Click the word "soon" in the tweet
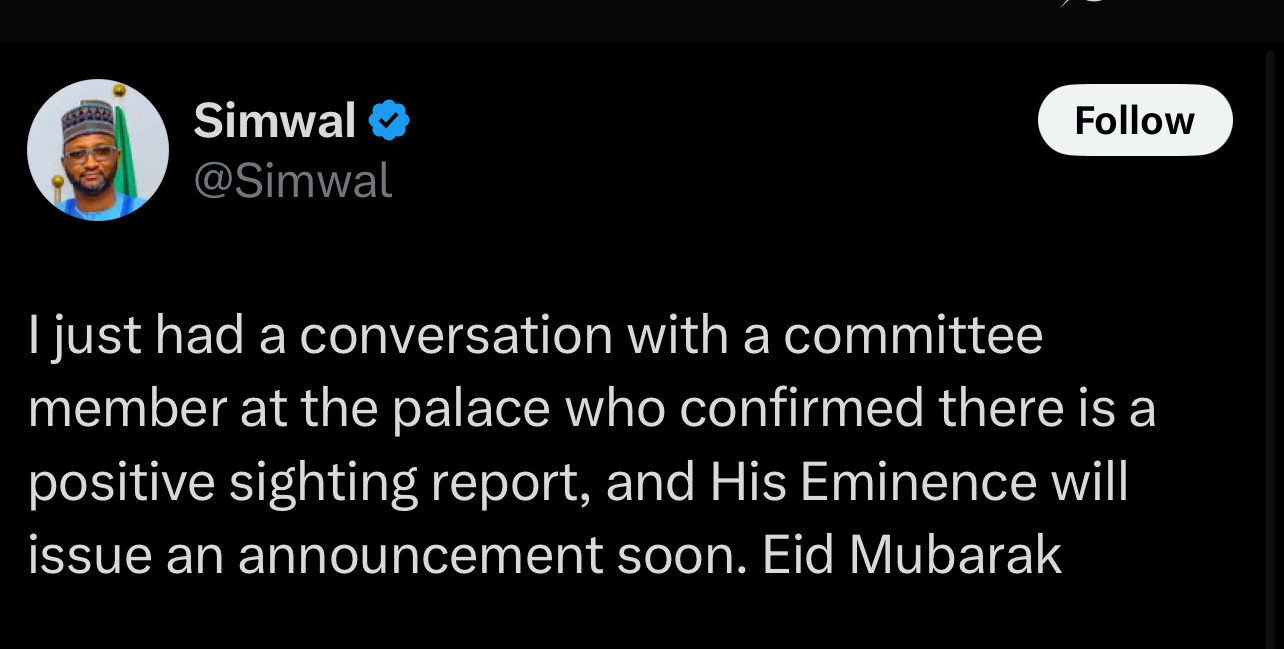 681,556
